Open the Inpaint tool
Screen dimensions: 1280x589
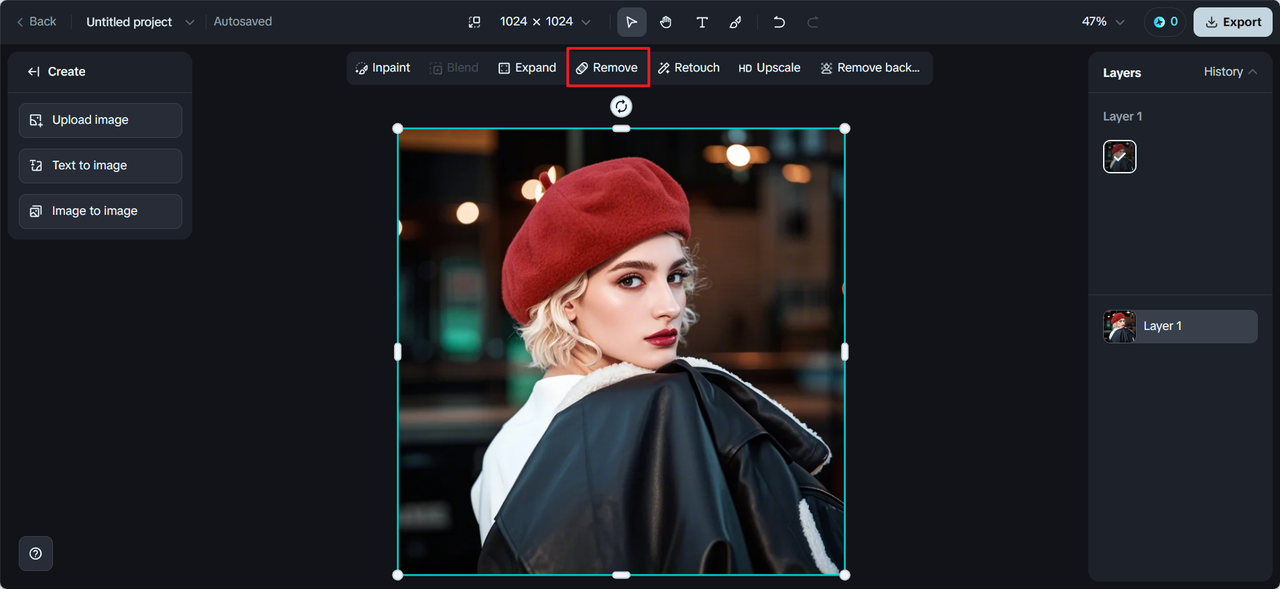pos(383,68)
